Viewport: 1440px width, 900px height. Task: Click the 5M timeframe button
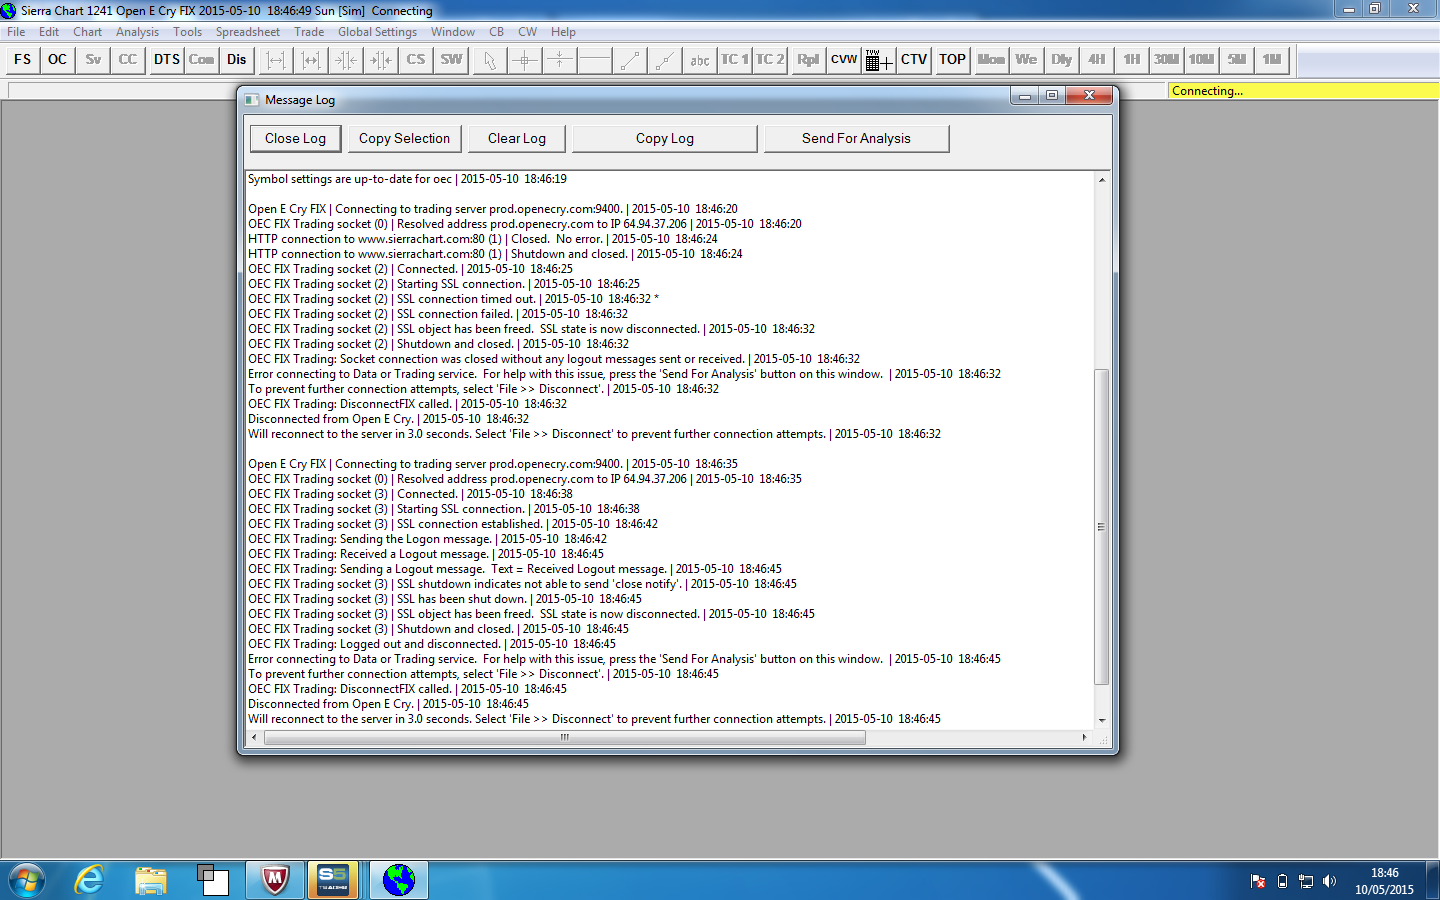[x=1237, y=60]
